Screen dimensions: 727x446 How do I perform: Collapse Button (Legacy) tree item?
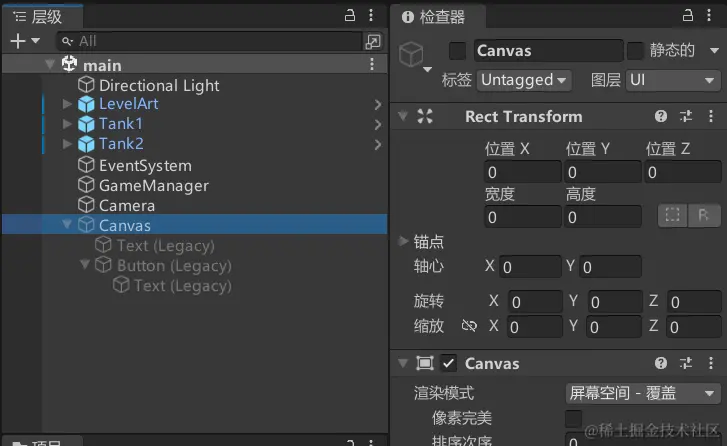pos(85,264)
